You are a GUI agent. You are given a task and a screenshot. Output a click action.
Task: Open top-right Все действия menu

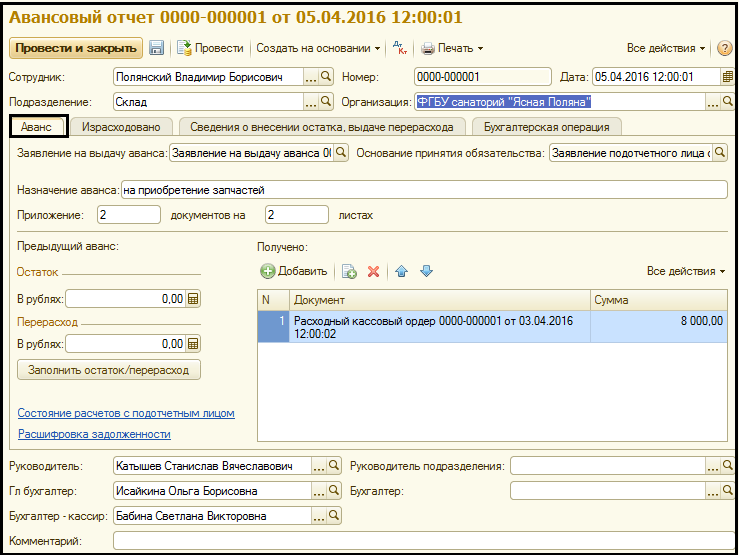(666, 48)
